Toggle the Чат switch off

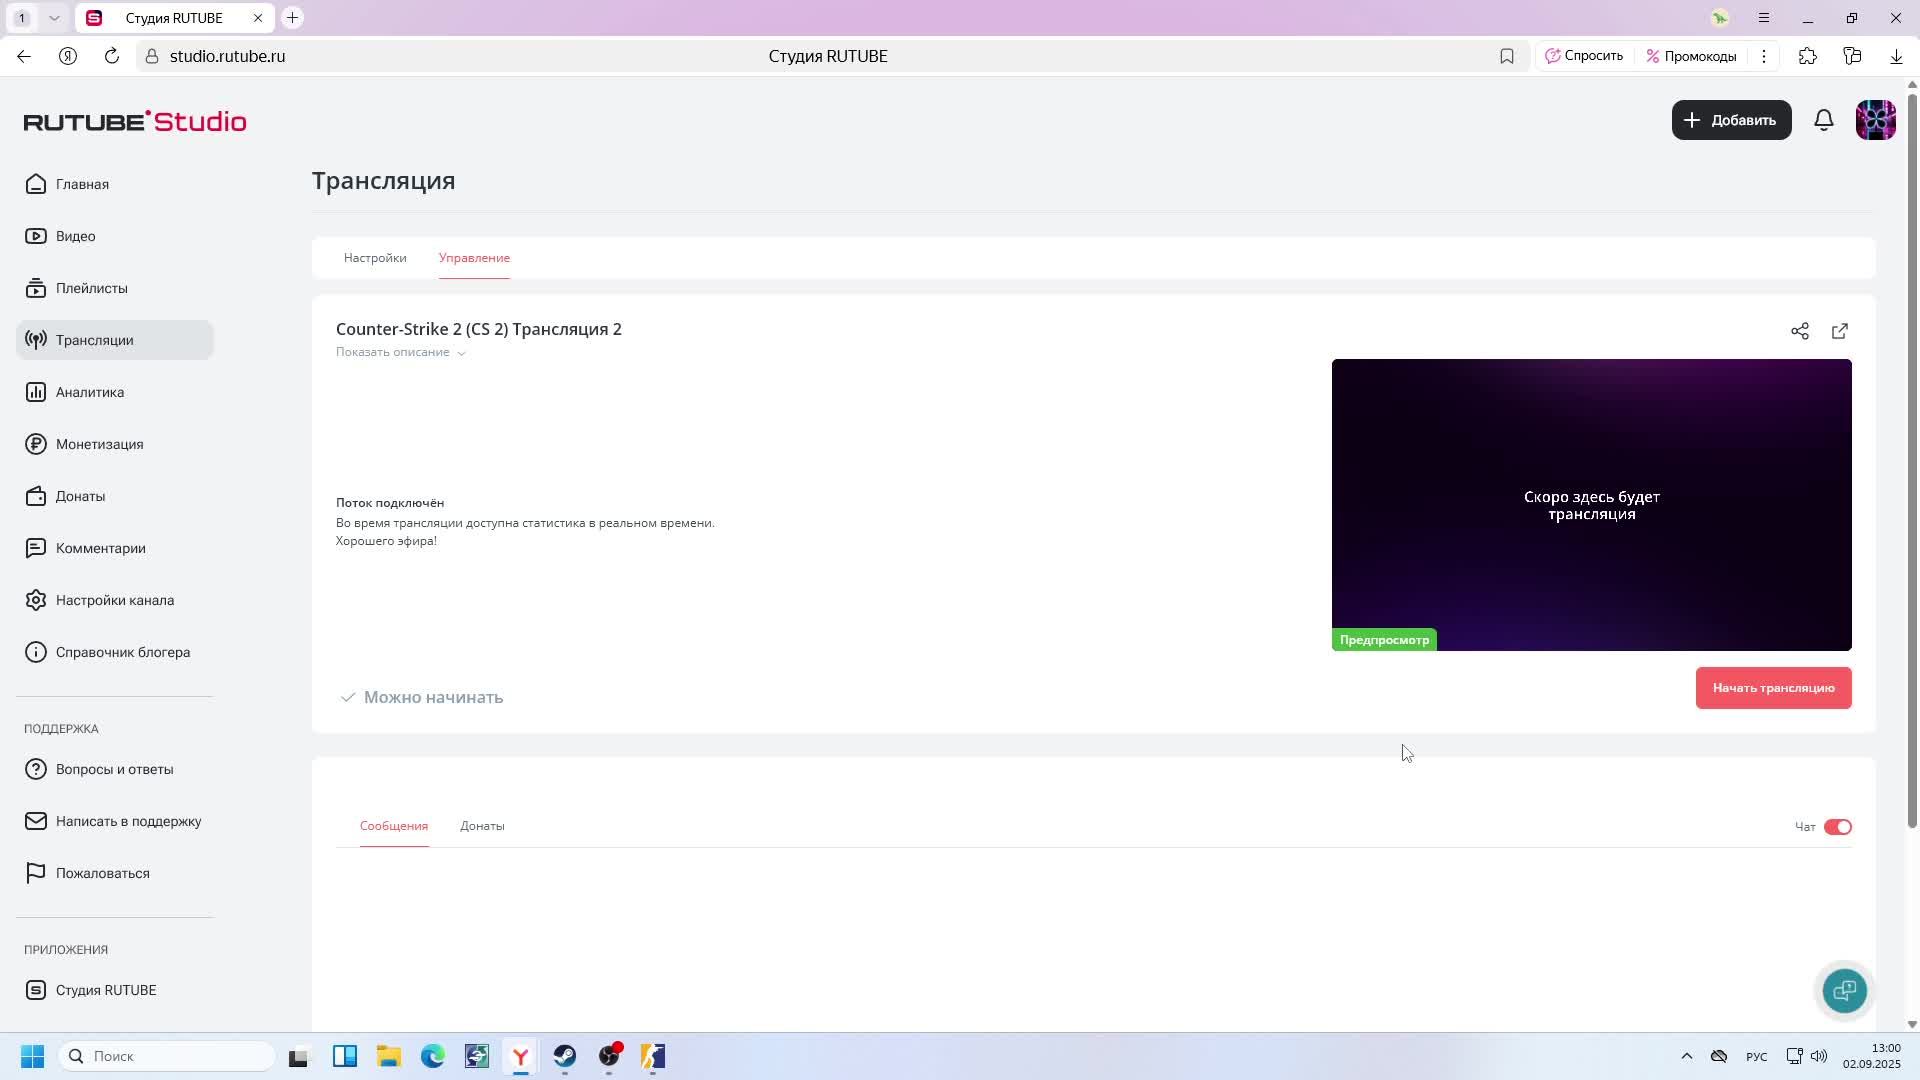point(1837,827)
